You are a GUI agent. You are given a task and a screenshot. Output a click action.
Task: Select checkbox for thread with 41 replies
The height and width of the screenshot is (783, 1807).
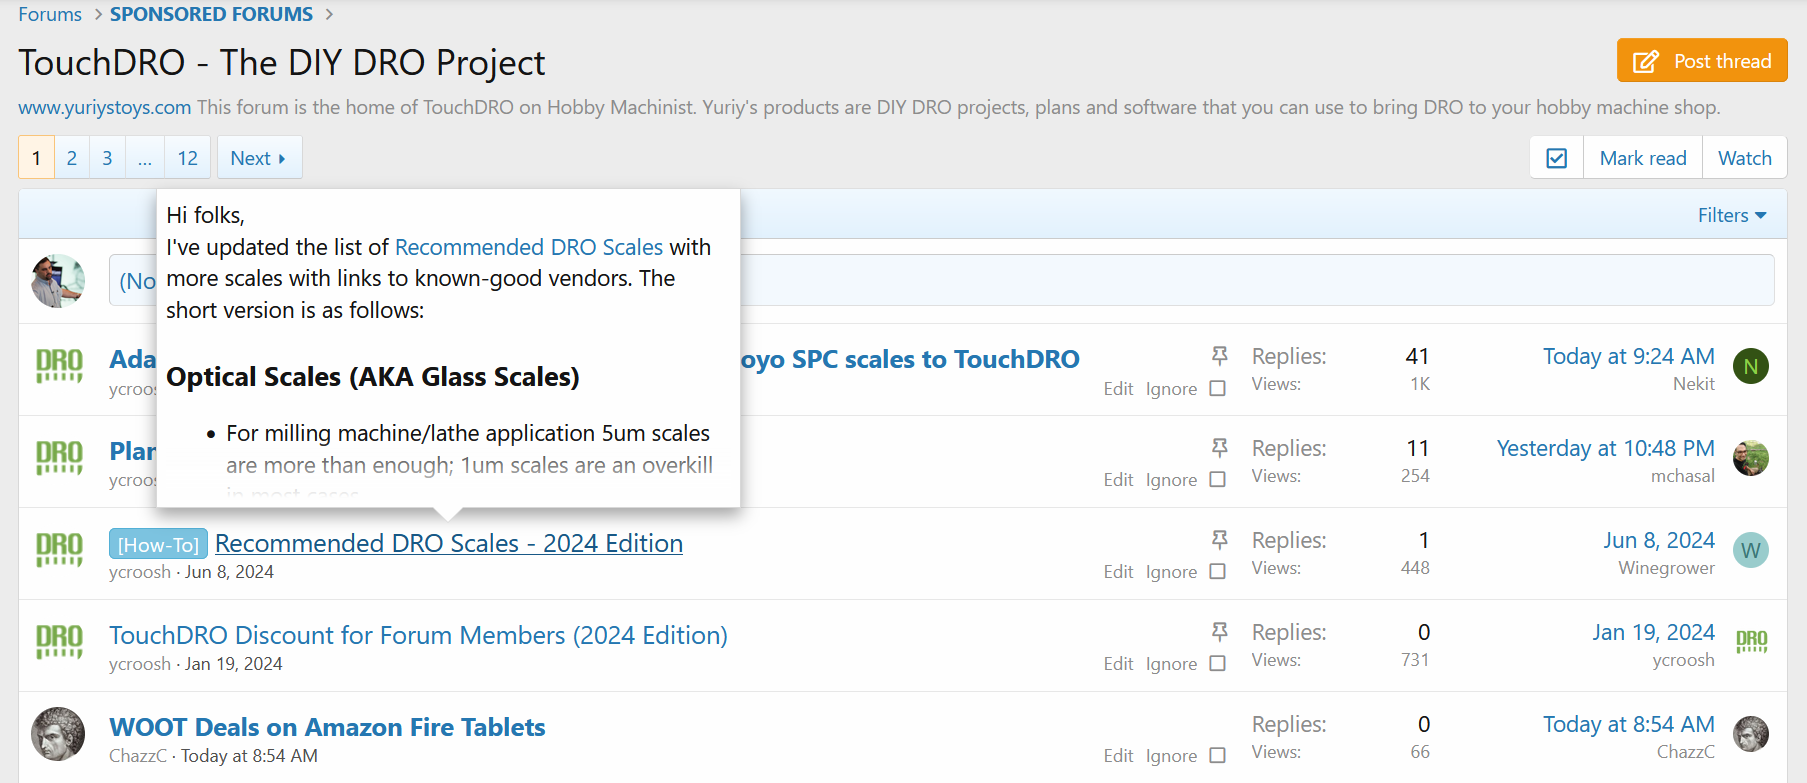pyautogui.click(x=1217, y=388)
